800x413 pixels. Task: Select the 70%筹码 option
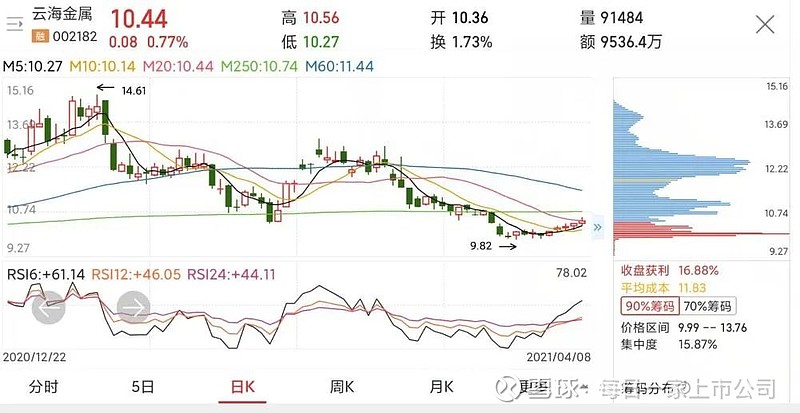(706, 305)
